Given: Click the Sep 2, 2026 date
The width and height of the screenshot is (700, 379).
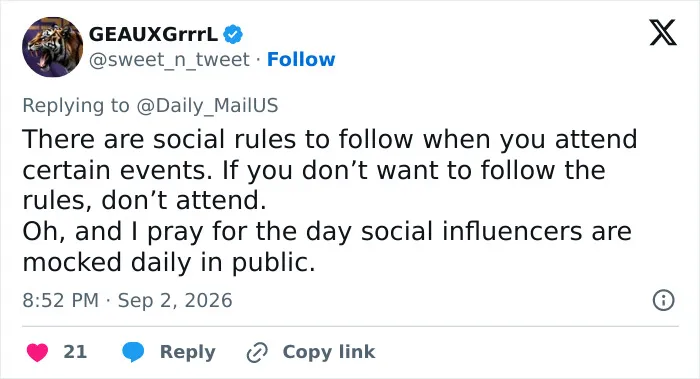Looking at the screenshot, I should pyautogui.click(x=175, y=300).
